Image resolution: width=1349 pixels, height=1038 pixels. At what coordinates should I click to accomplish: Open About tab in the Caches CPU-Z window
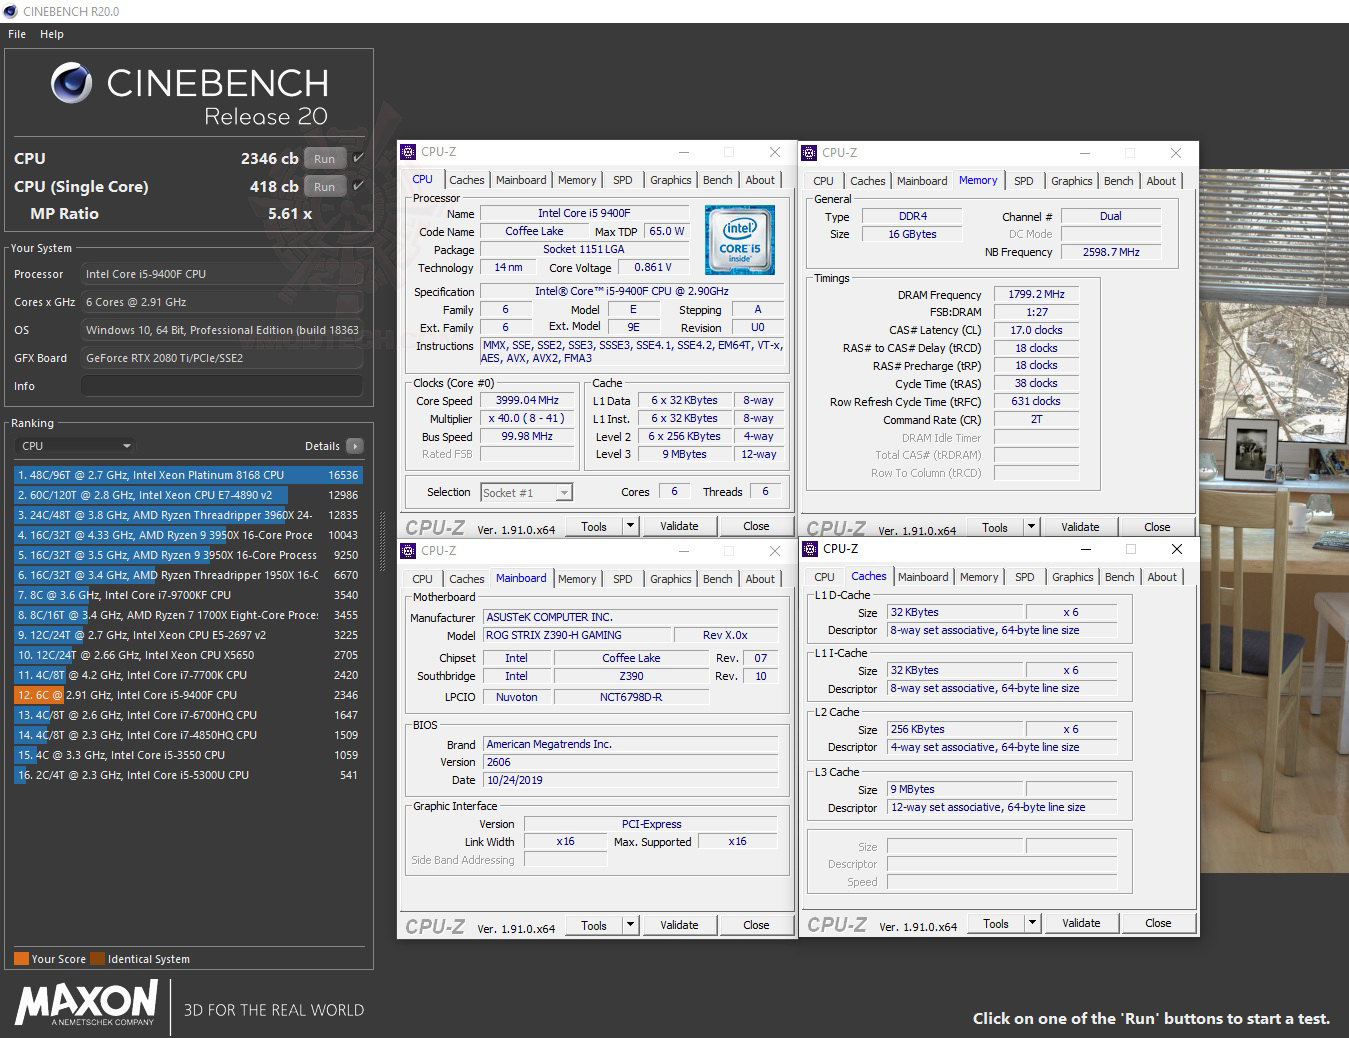[1162, 577]
